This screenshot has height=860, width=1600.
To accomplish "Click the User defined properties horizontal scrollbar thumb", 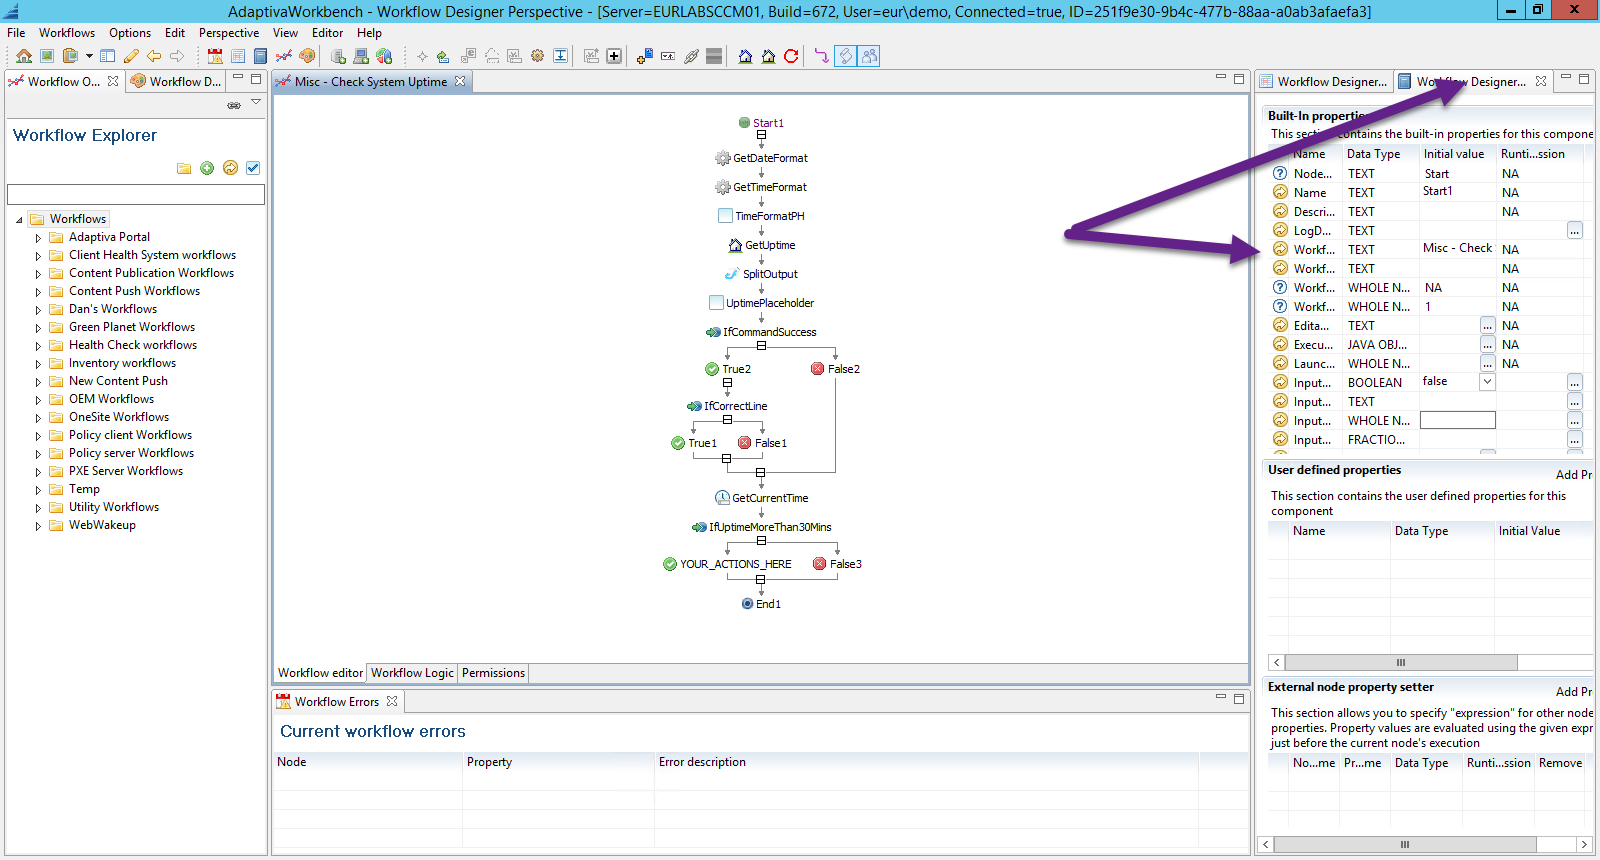I will coord(1401,662).
